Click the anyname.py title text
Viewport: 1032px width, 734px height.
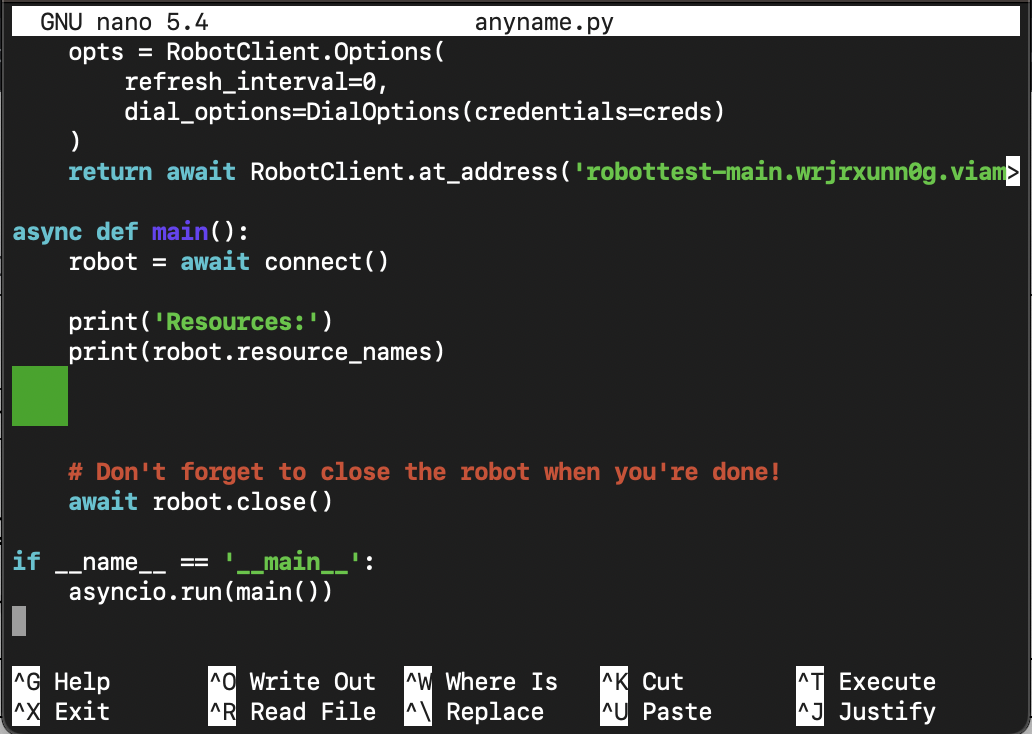(x=545, y=21)
